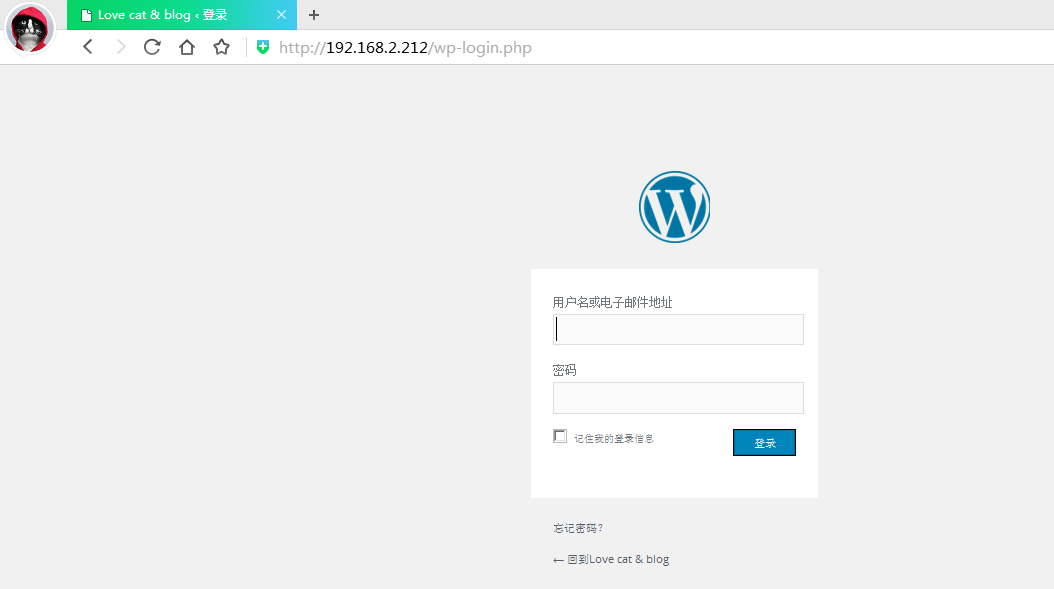
Task: Click the WordPress logo
Action: point(674,207)
